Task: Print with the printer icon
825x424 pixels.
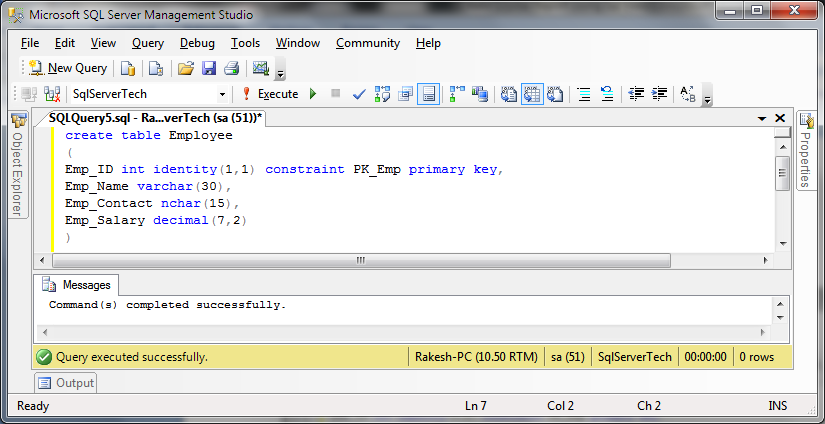Action: click(232, 68)
